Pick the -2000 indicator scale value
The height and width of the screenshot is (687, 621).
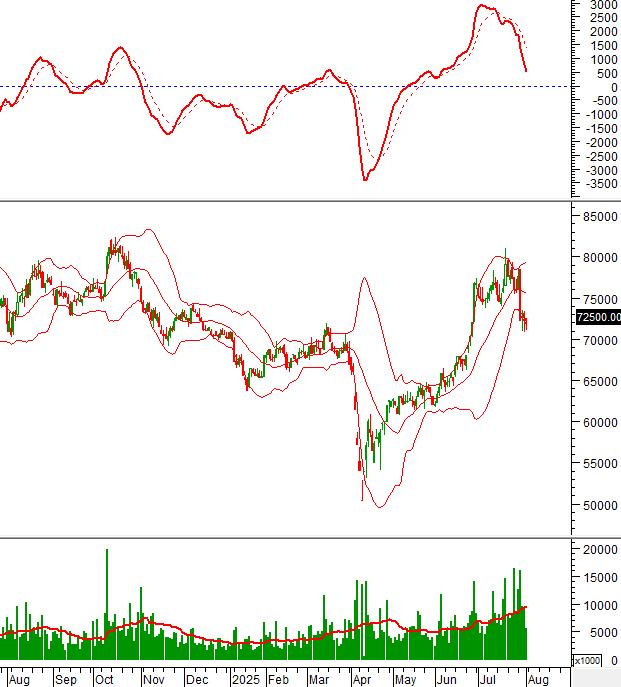[x=601, y=142]
